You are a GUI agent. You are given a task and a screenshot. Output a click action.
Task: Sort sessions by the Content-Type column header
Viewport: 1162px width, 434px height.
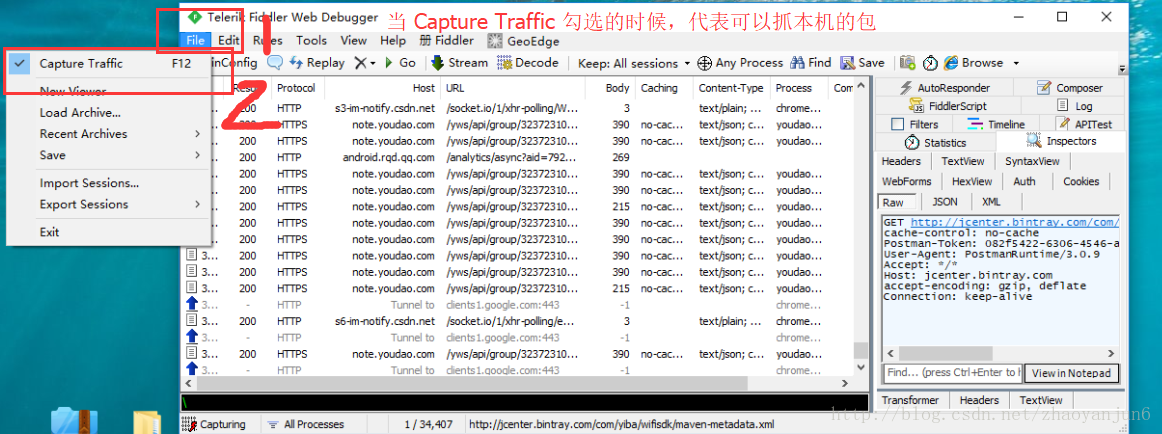[x=731, y=88]
